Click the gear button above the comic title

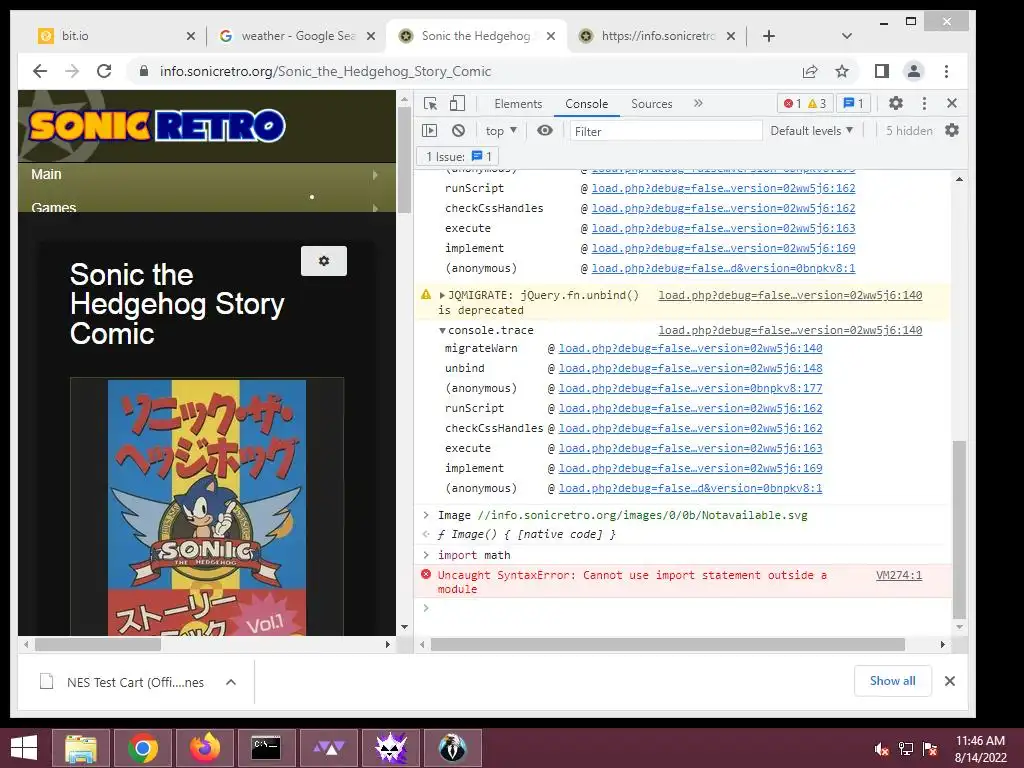(x=324, y=261)
